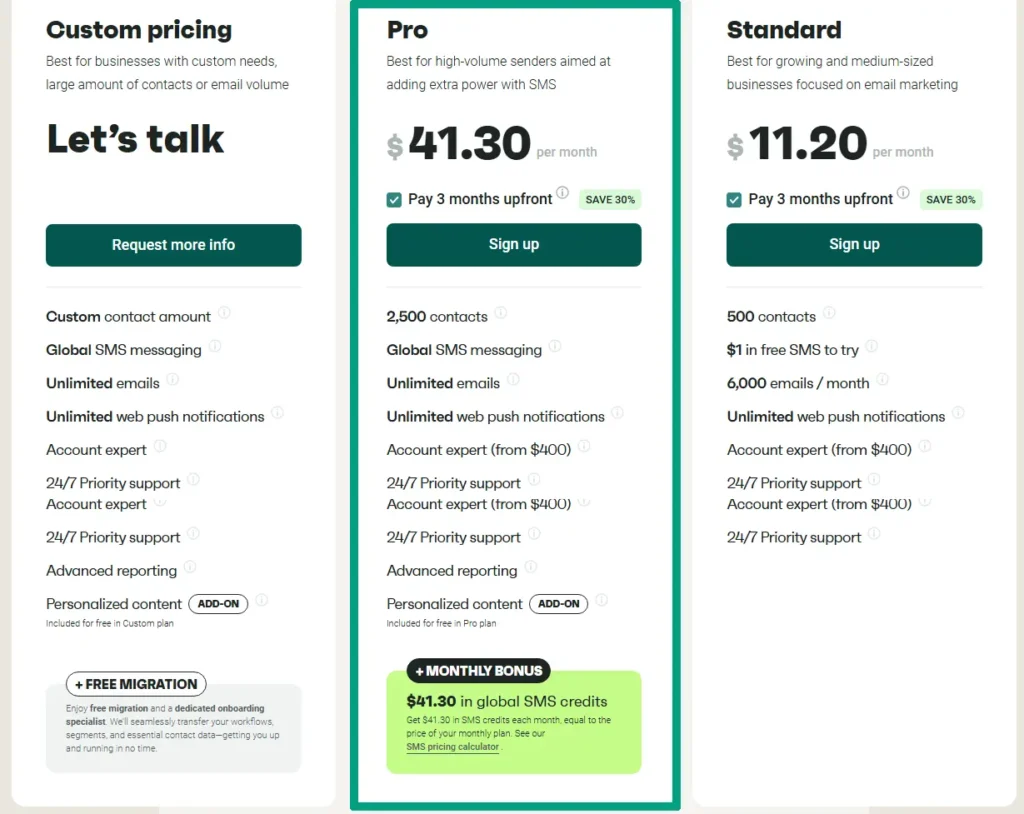Image resolution: width=1024 pixels, height=814 pixels.
Task: Uncheck Pay 3 months upfront on Pro plan
Action: click(395, 200)
